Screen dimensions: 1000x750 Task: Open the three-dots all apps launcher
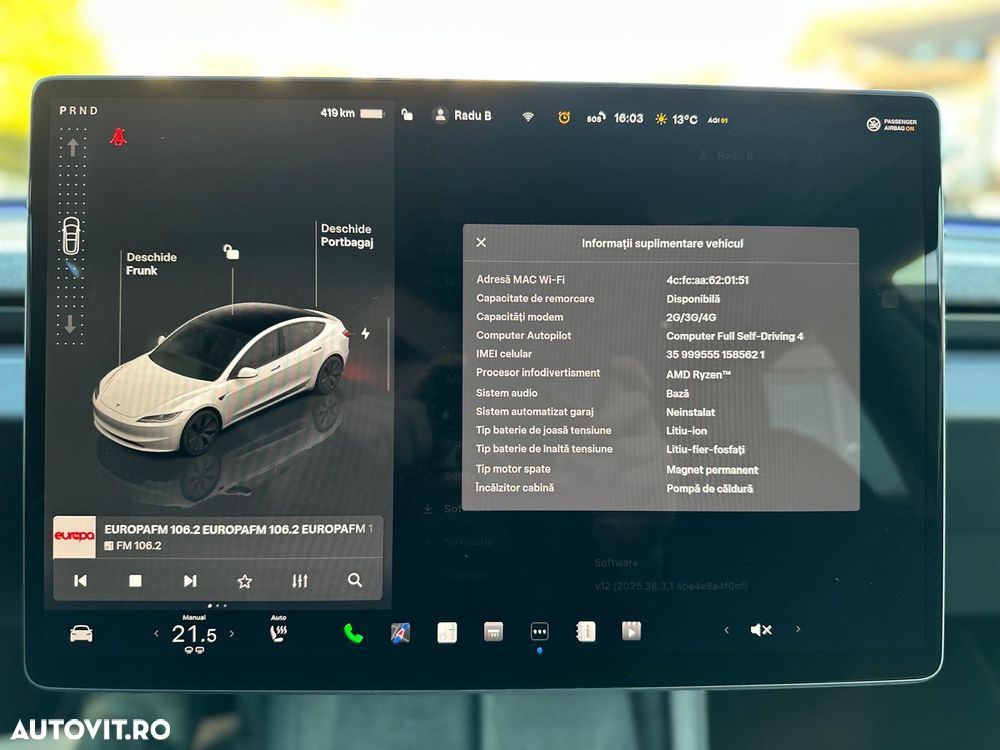[540, 631]
